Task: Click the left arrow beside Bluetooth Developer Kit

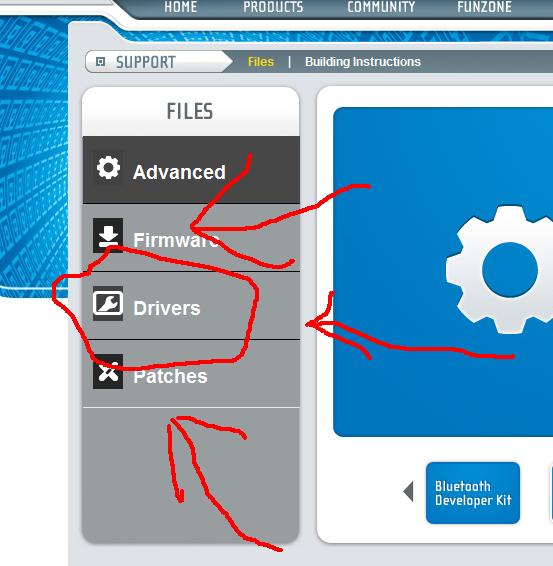Action: click(408, 491)
